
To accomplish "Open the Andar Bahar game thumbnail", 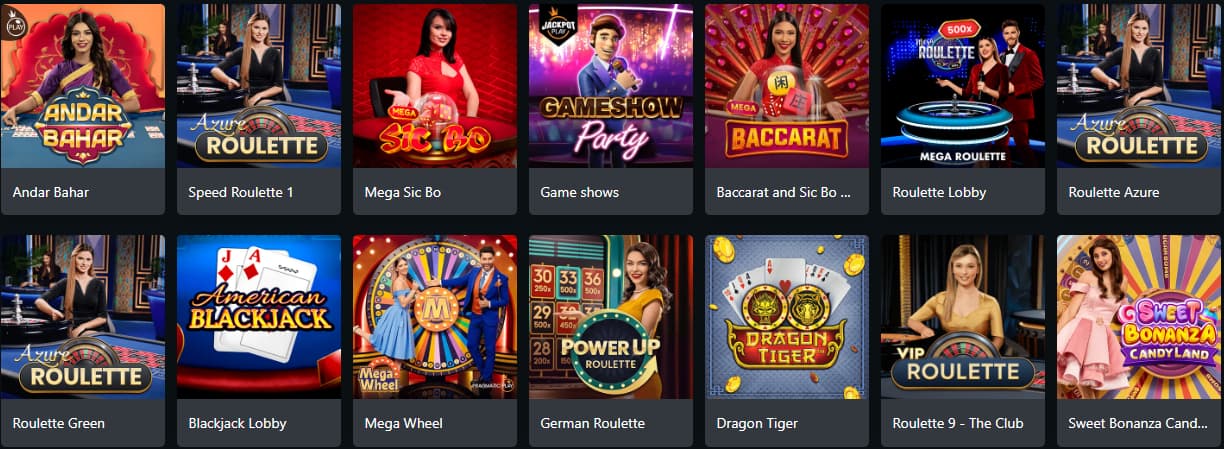I will 83,86.
